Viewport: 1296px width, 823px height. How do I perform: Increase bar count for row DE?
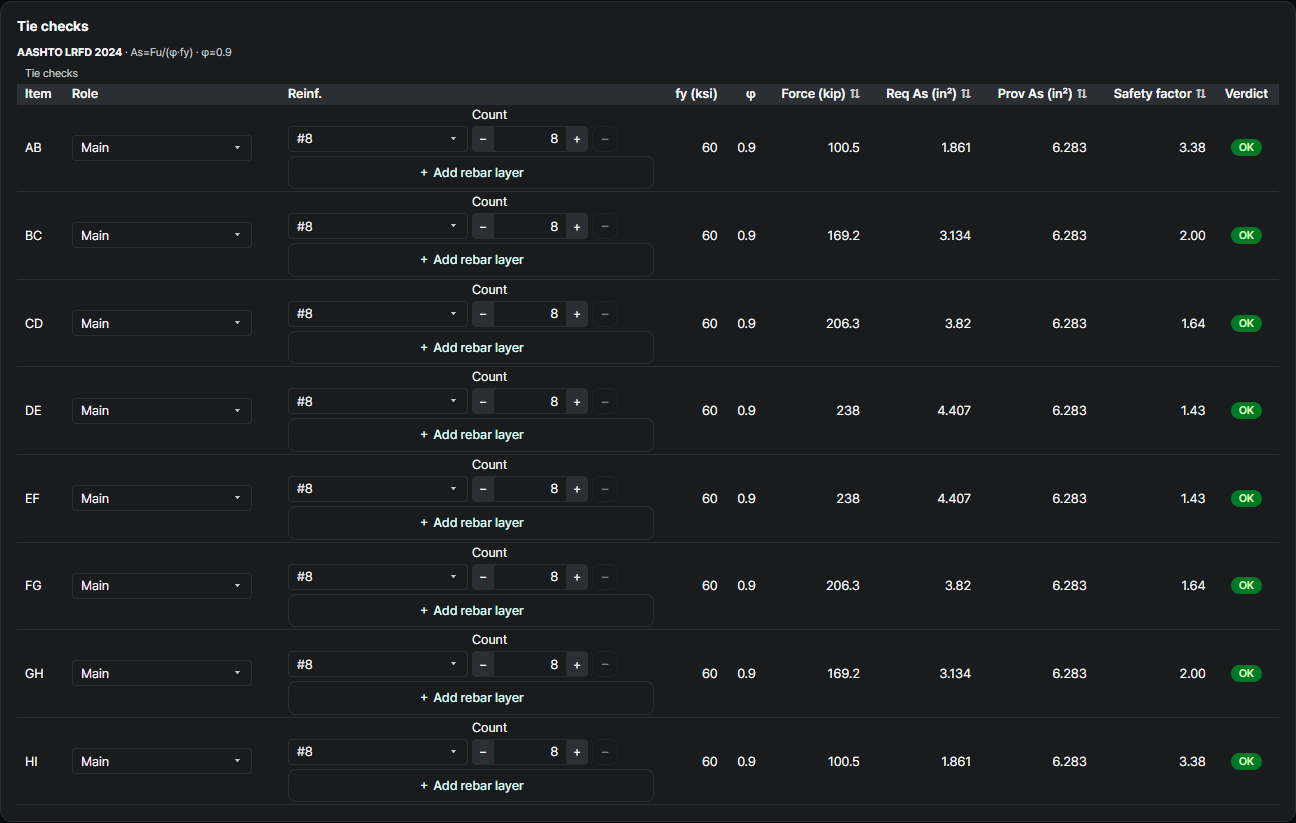pos(576,402)
